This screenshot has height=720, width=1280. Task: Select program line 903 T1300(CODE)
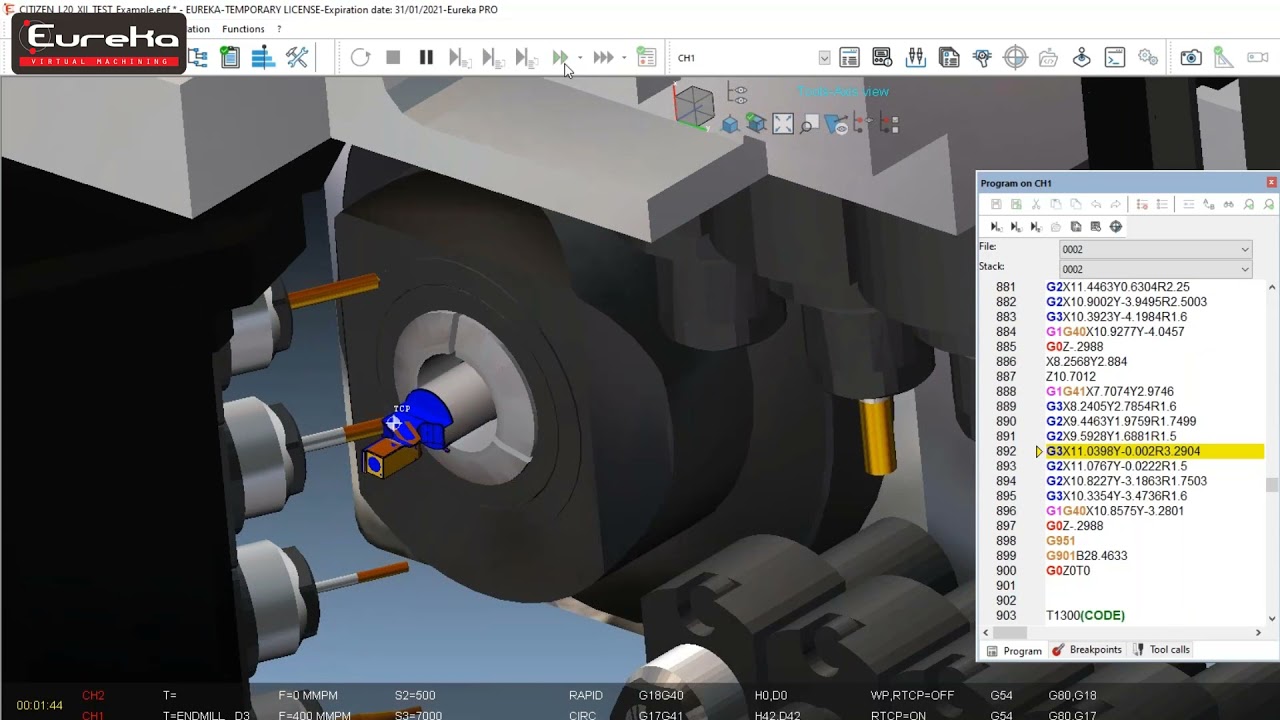coord(1085,616)
